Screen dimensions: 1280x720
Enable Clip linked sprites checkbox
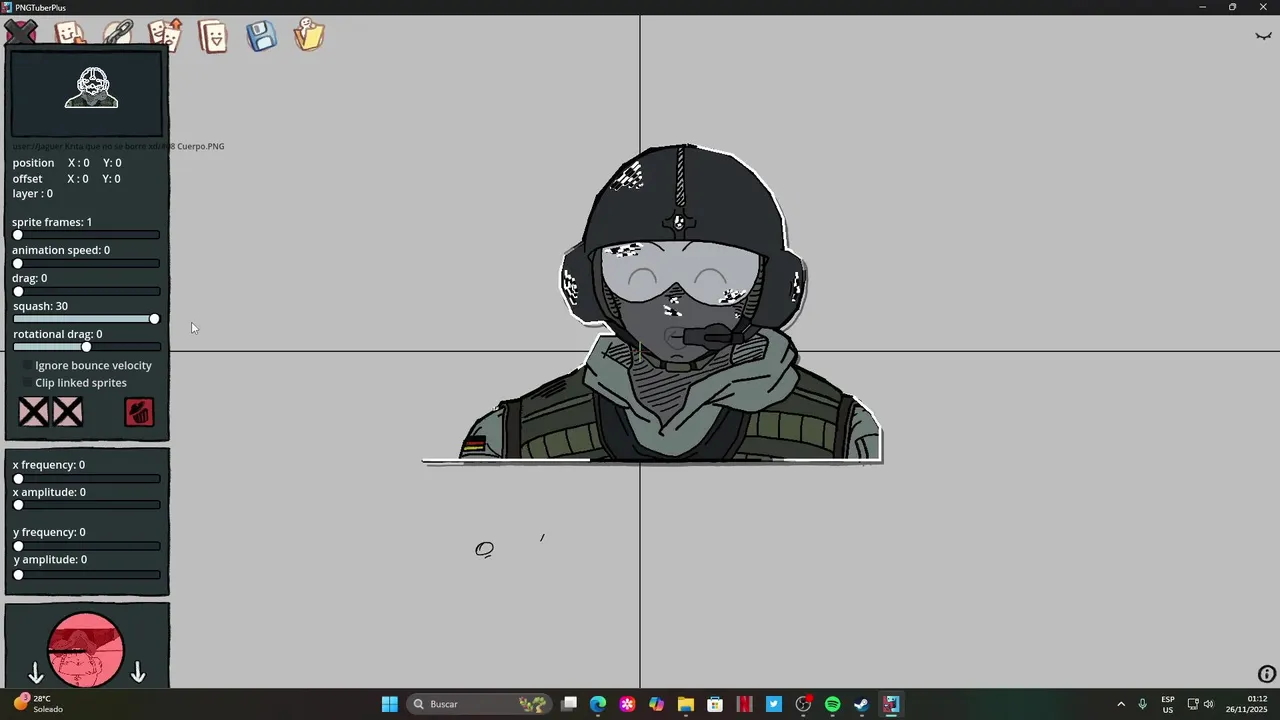click(27, 383)
